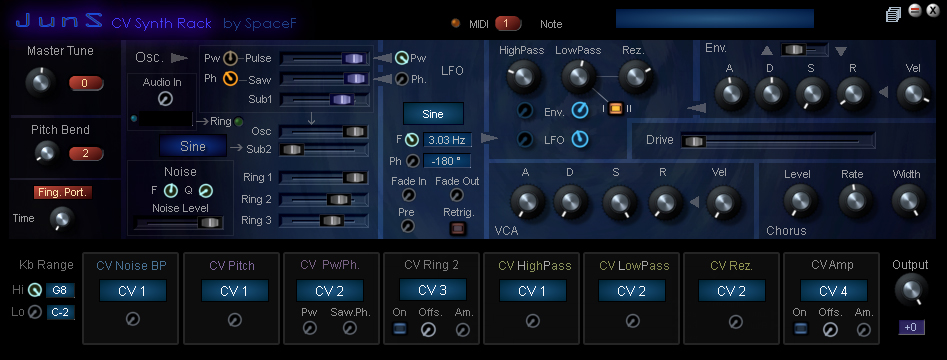The width and height of the screenshot is (947, 360).
Task: Open CV LowPass source selector
Action: click(632, 291)
